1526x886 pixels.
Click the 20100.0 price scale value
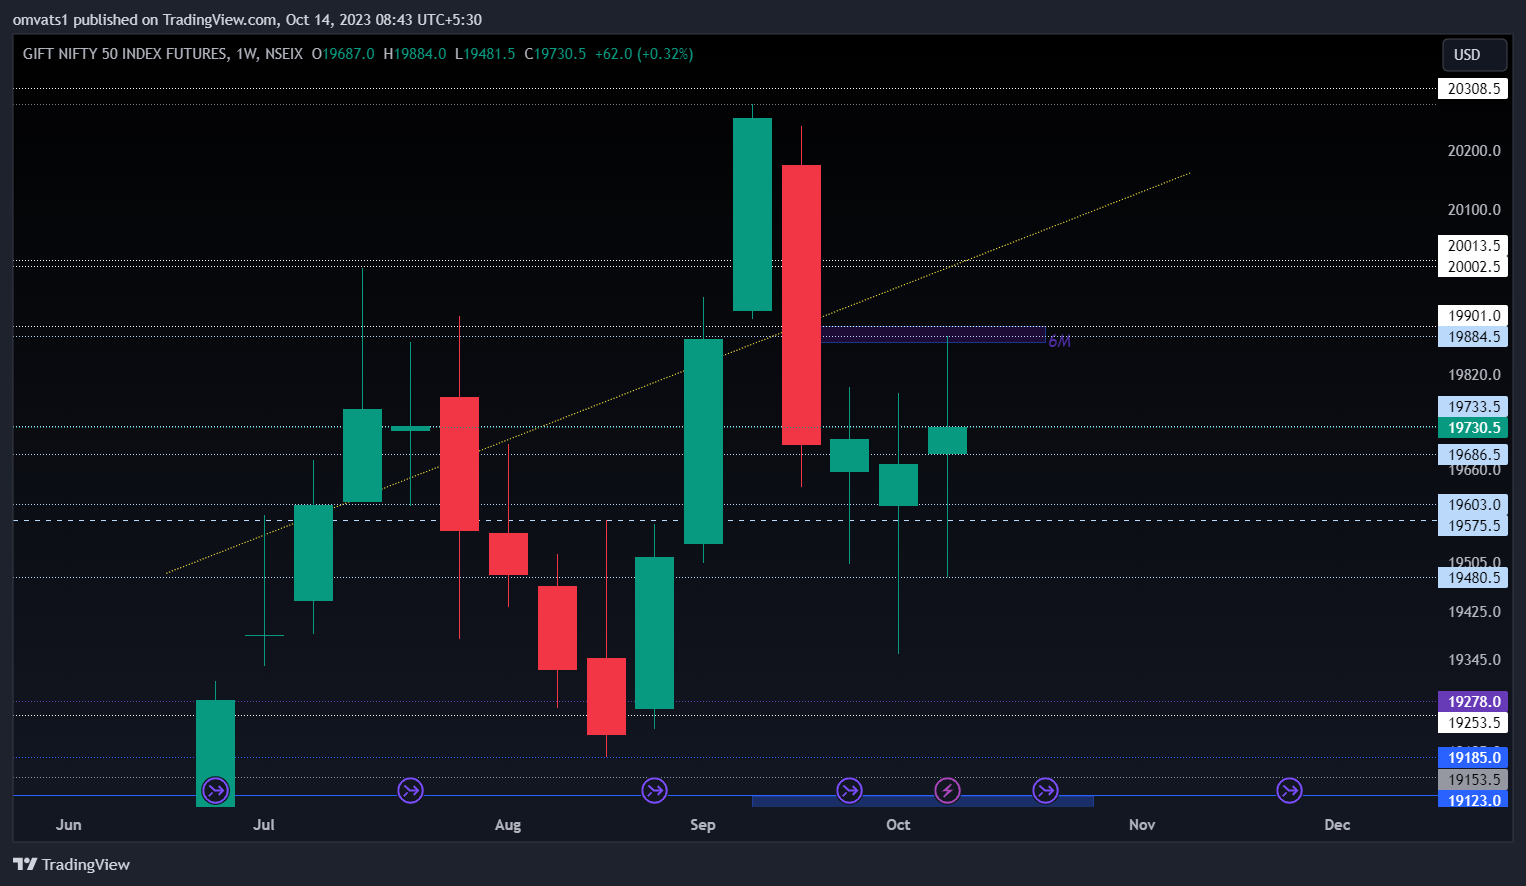click(x=1474, y=210)
